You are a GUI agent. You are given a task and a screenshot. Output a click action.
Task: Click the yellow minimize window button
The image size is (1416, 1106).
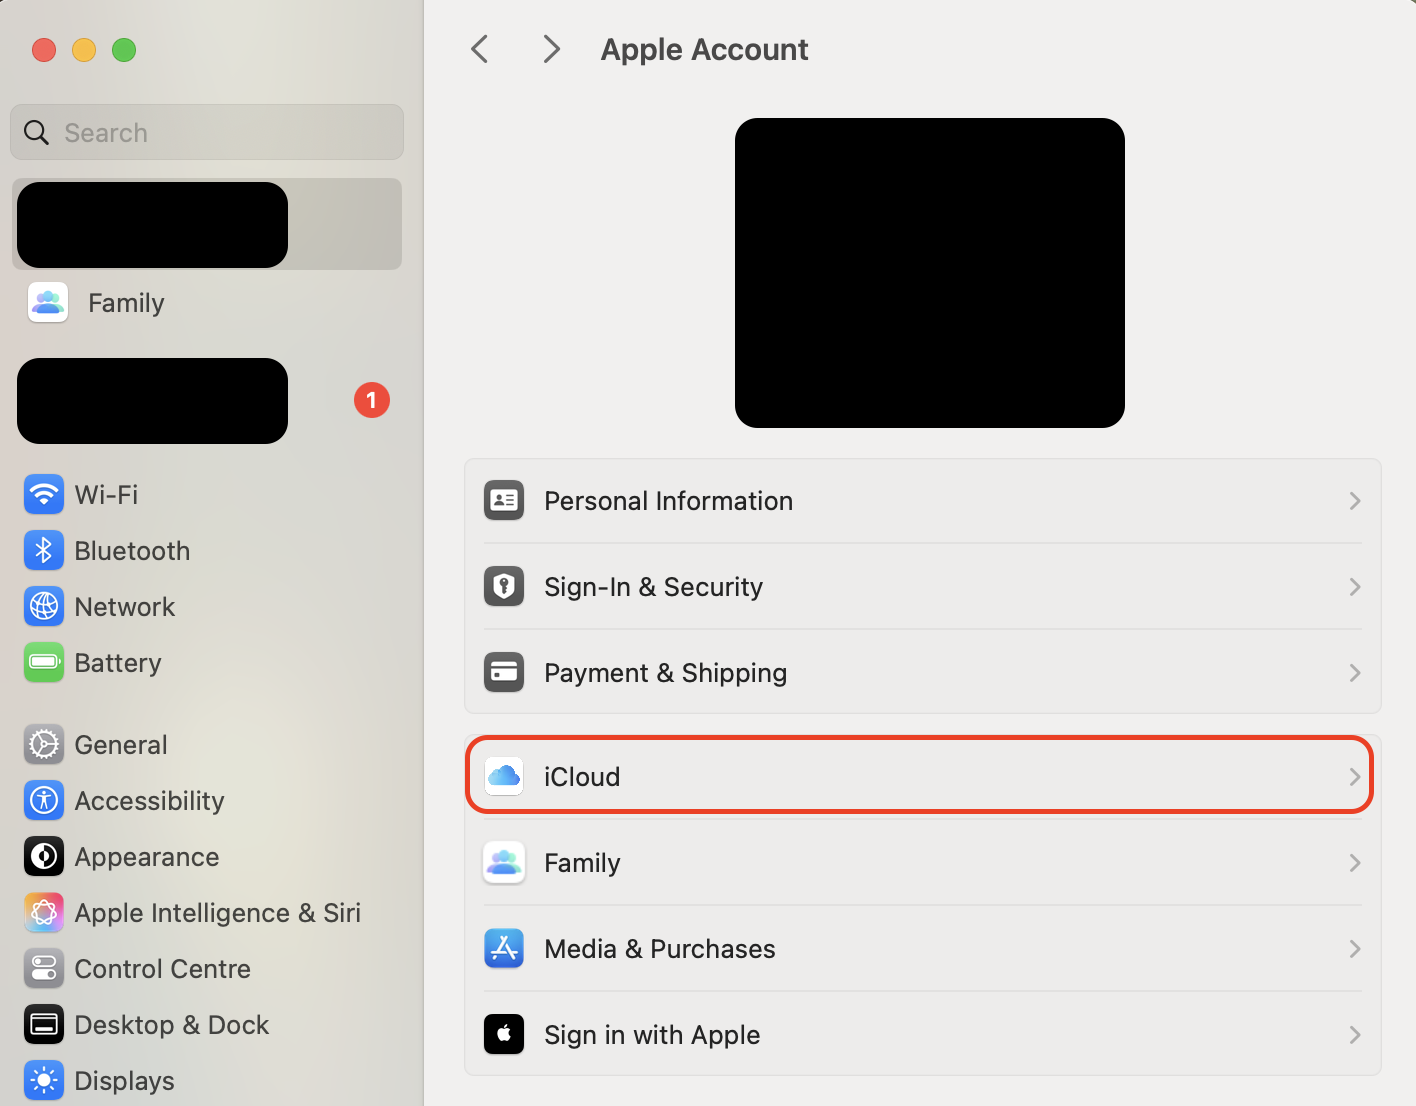(84, 50)
